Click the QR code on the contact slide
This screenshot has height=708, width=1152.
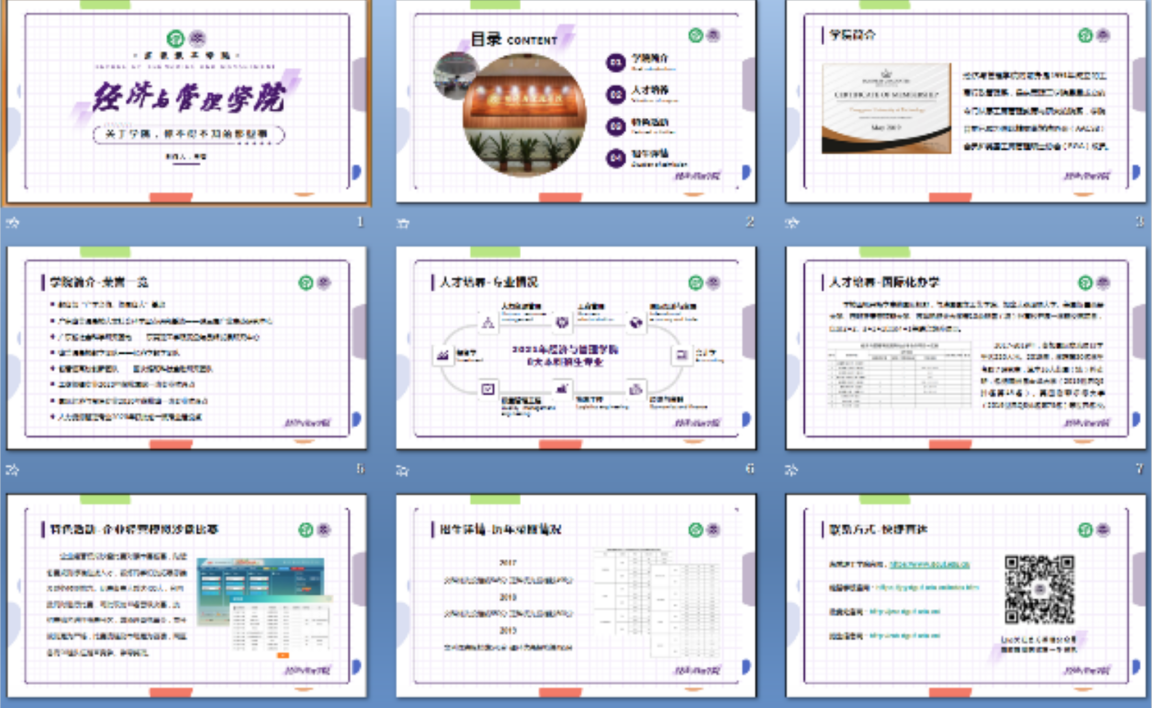(1040, 590)
